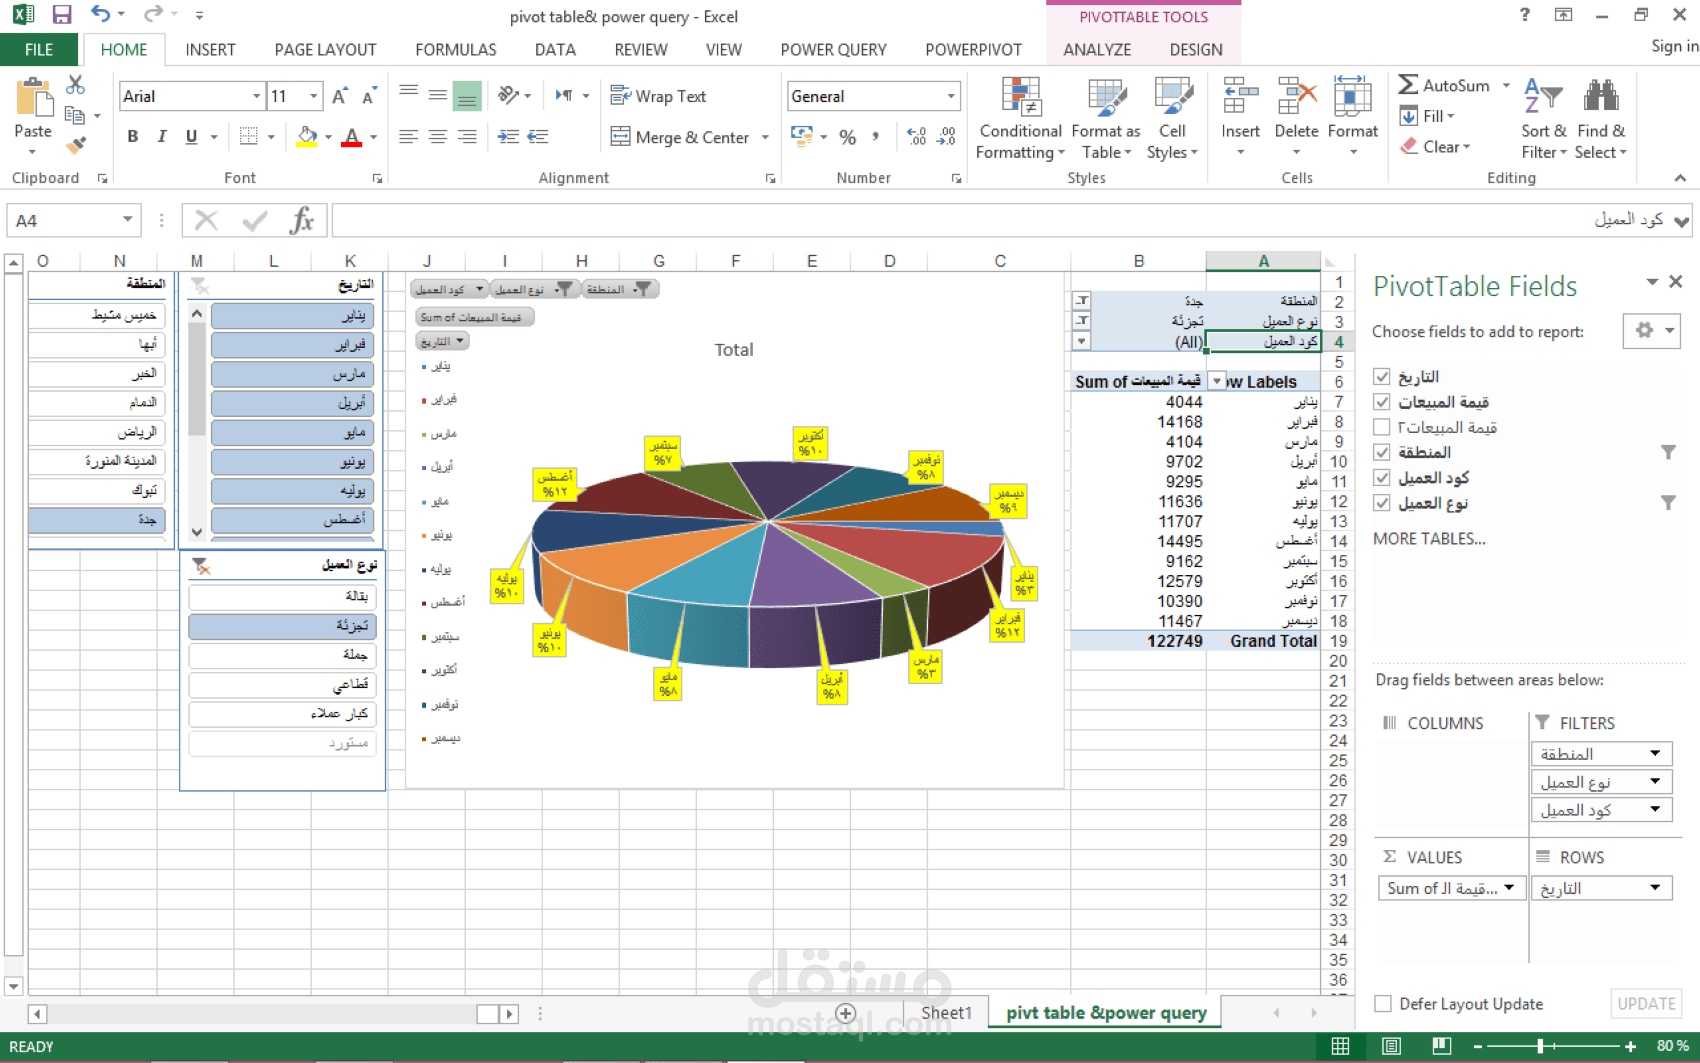
Task: Open Sum of values field dropdown
Action: tap(1509, 888)
